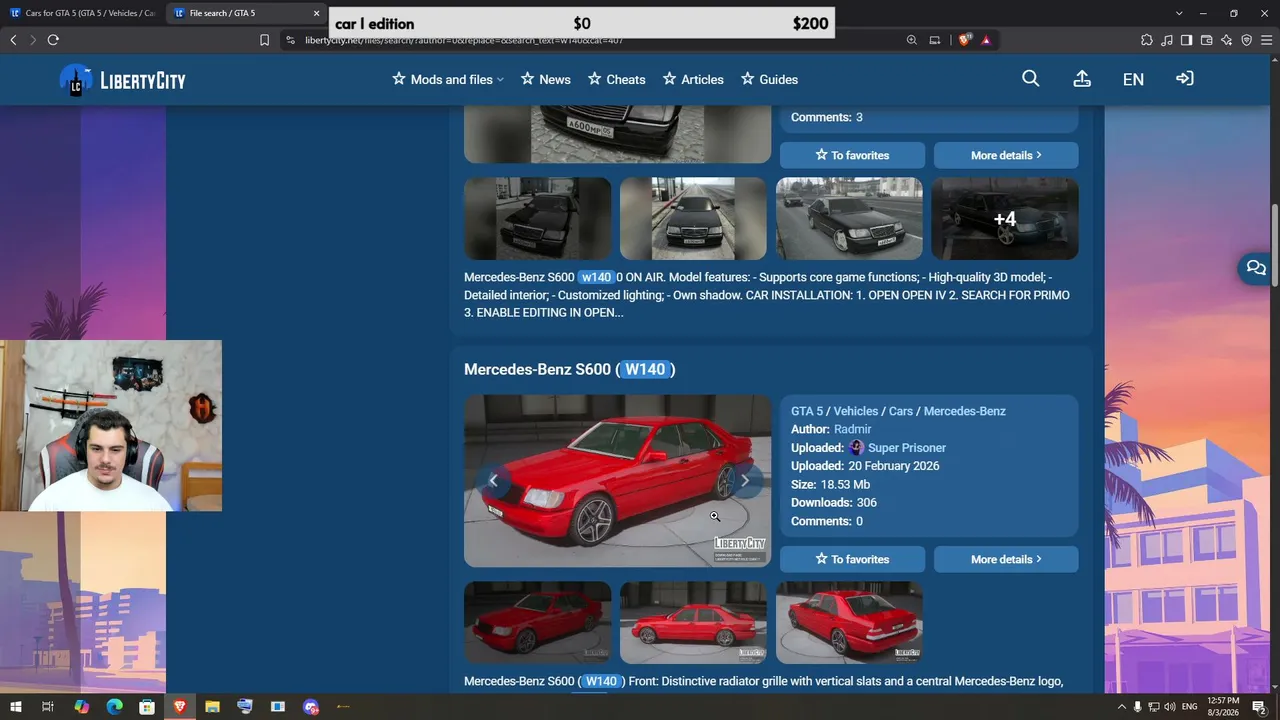Open the page zoom magnifier in address bar
This screenshot has width=1280, height=720.
click(912, 40)
